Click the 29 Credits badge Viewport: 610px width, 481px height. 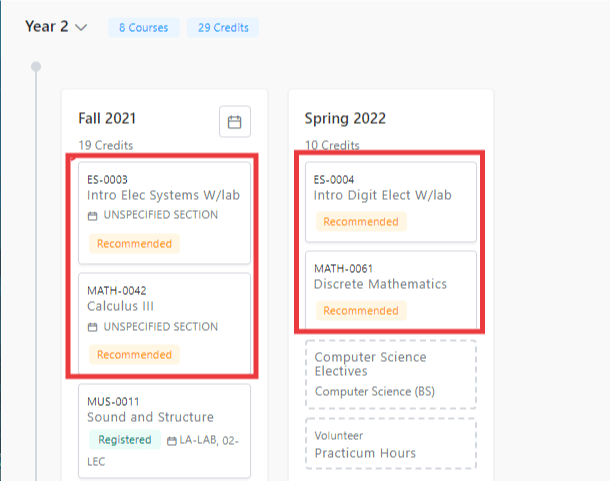[x=222, y=28]
